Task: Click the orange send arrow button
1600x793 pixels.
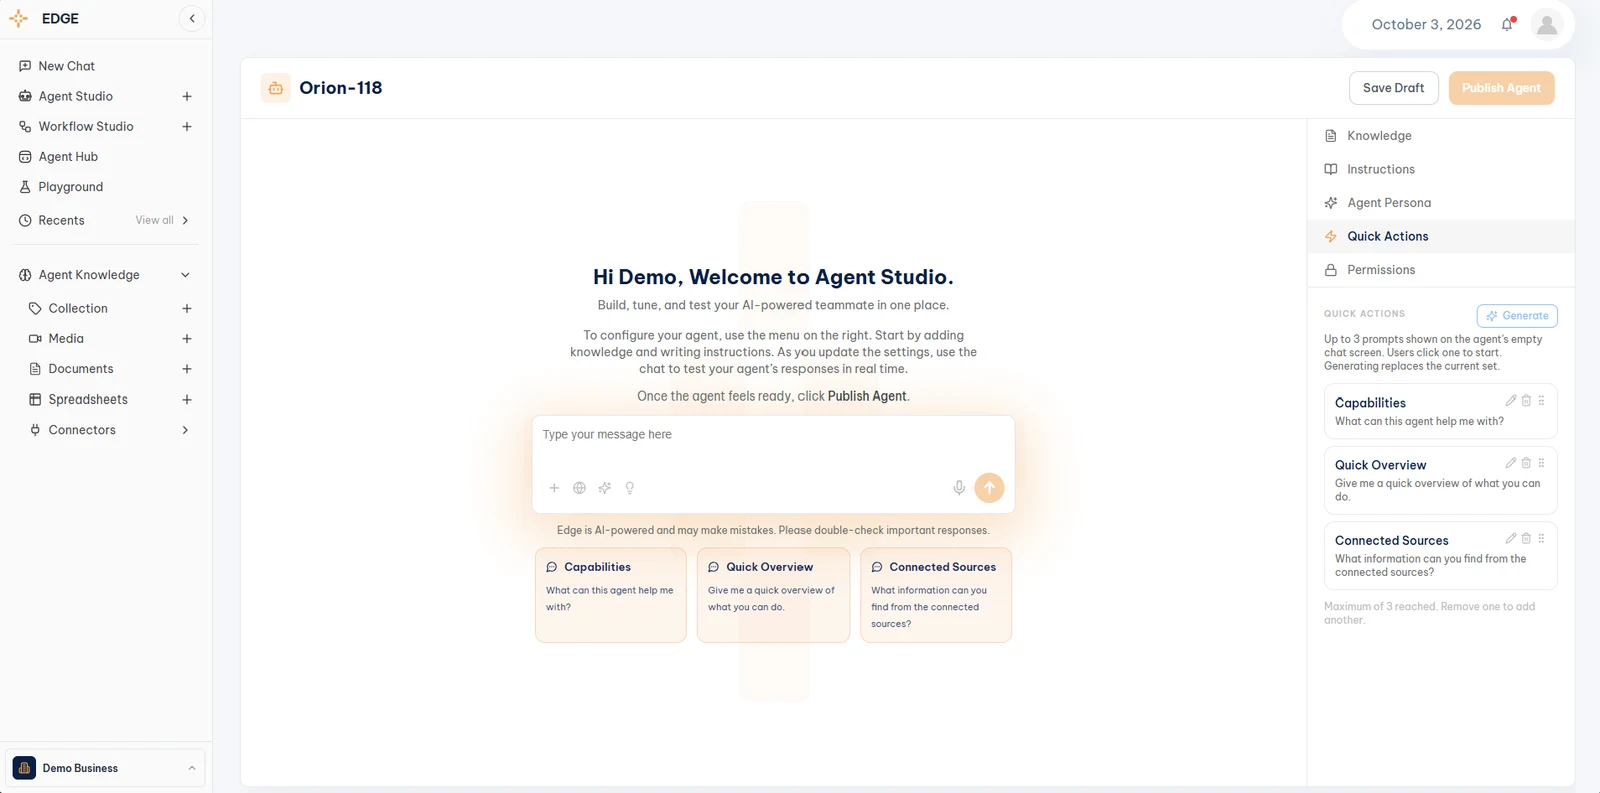Action: point(989,487)
